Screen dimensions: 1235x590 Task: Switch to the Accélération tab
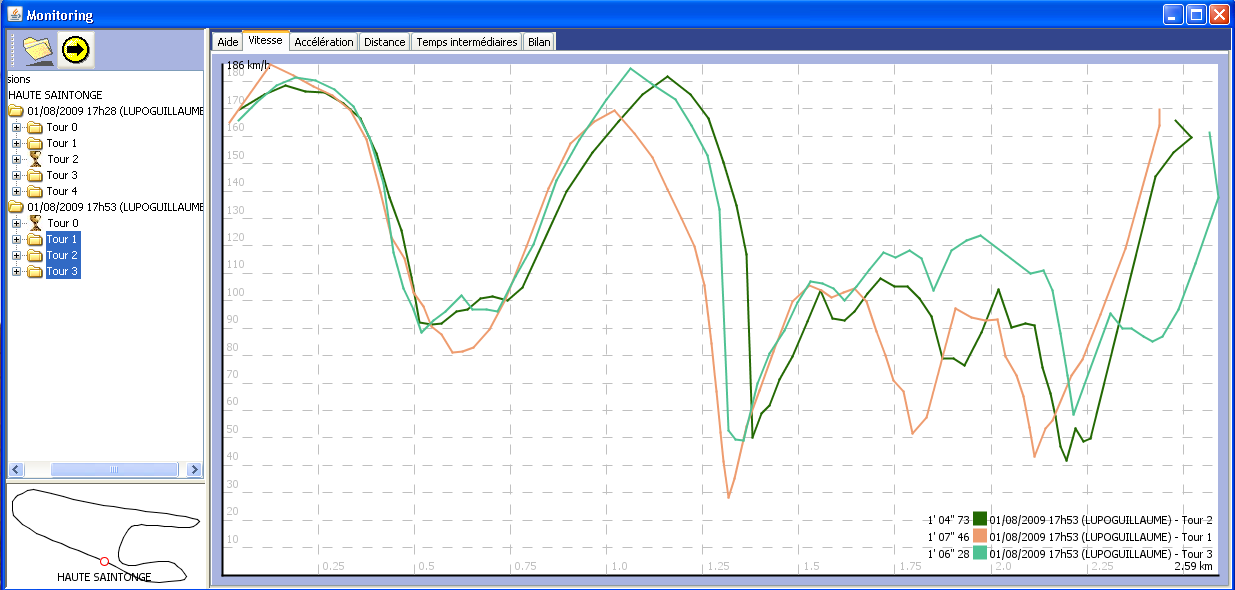(x=324, y=42)
